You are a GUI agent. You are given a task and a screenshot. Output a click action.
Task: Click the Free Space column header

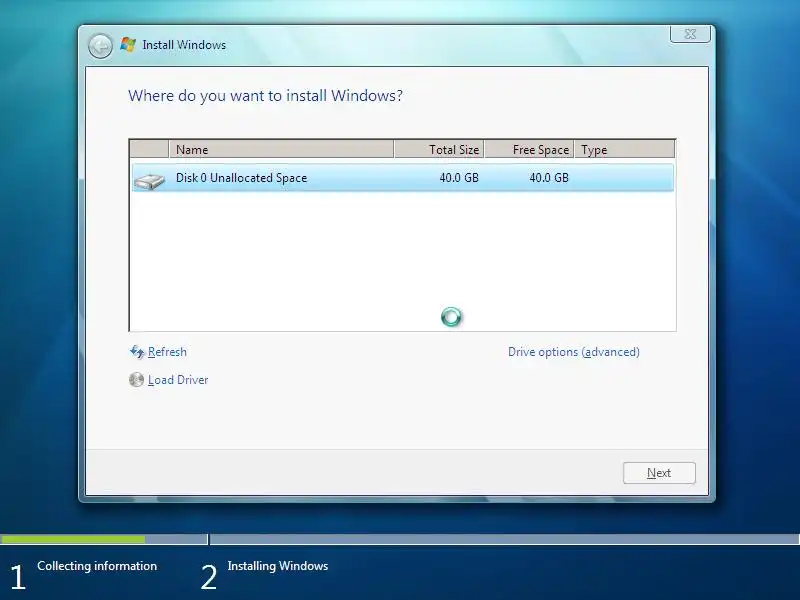[530, 149]
